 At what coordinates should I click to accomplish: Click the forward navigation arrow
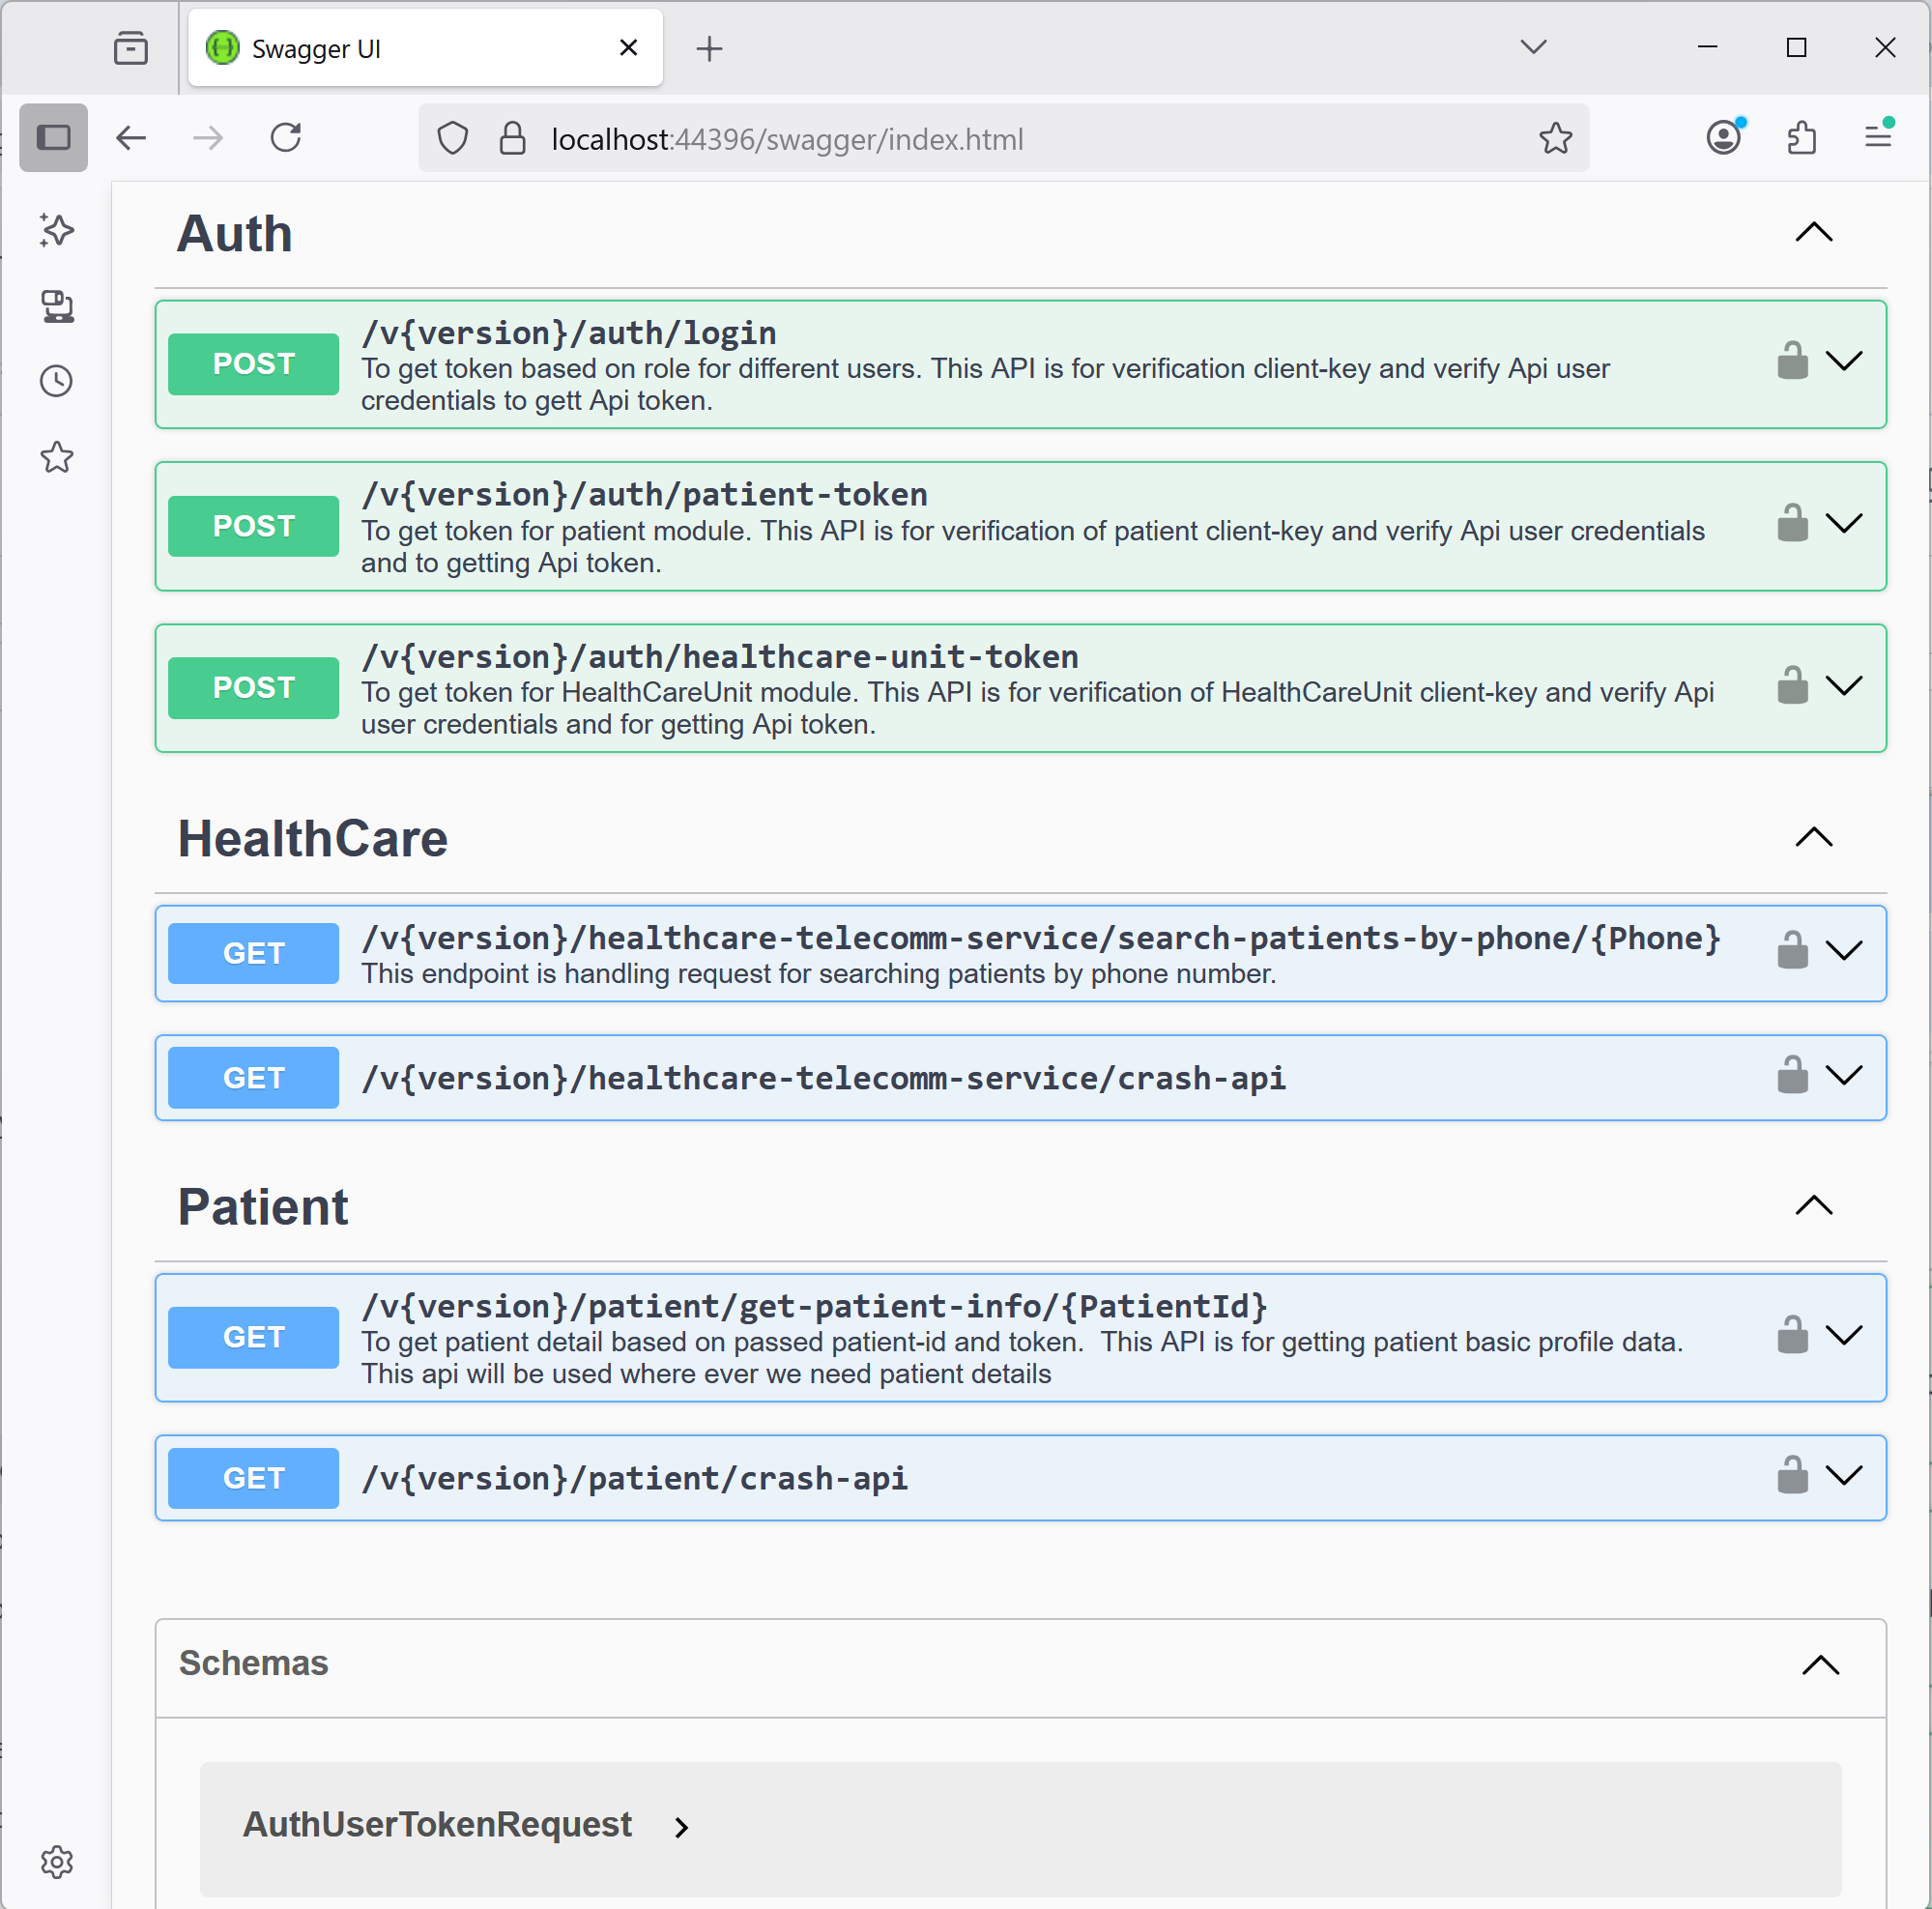[208, 138]
